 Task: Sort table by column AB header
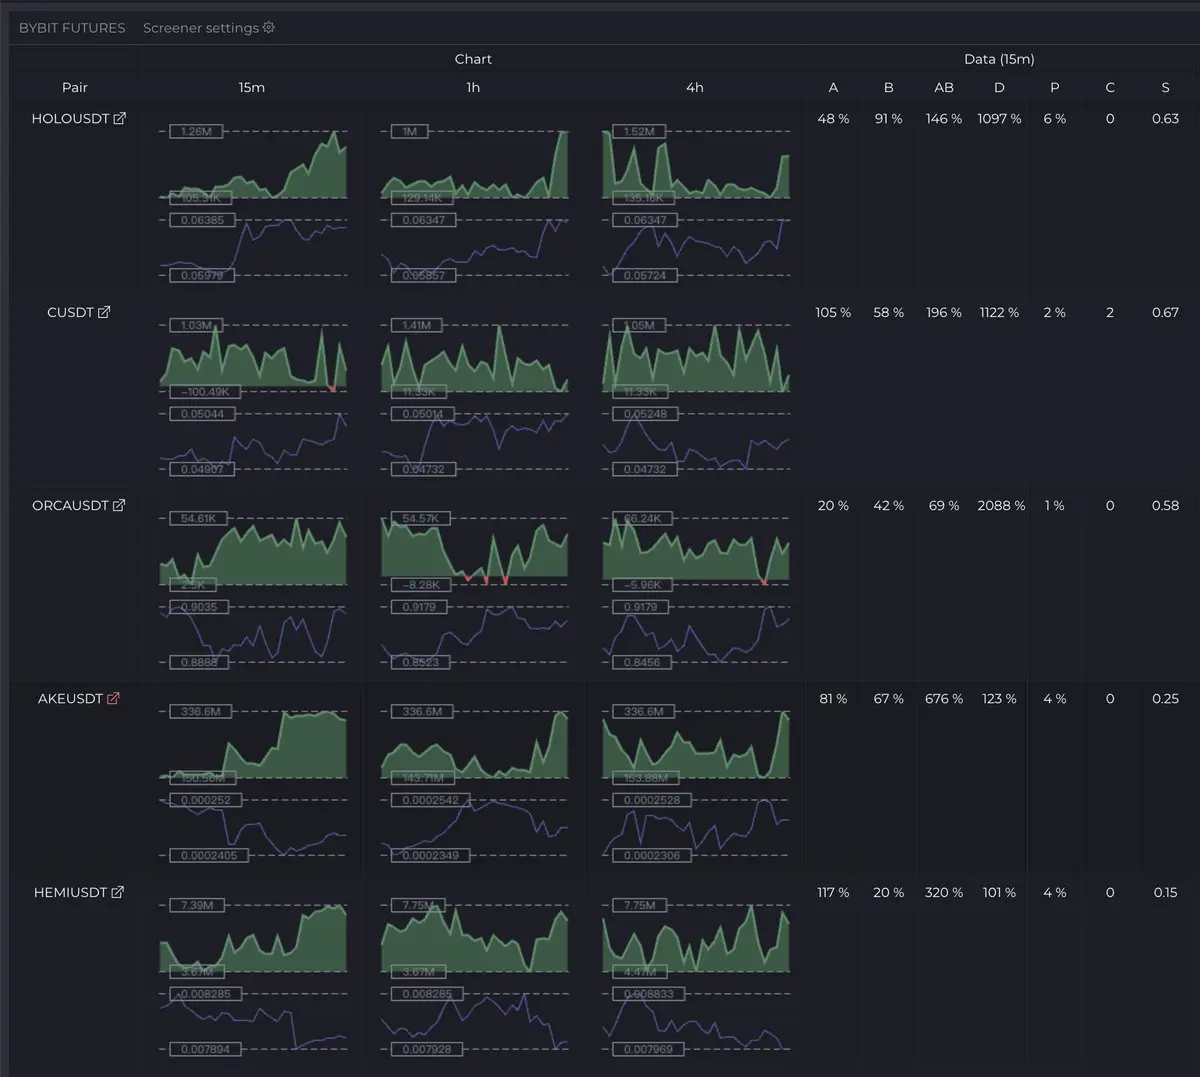coord(943,88)
